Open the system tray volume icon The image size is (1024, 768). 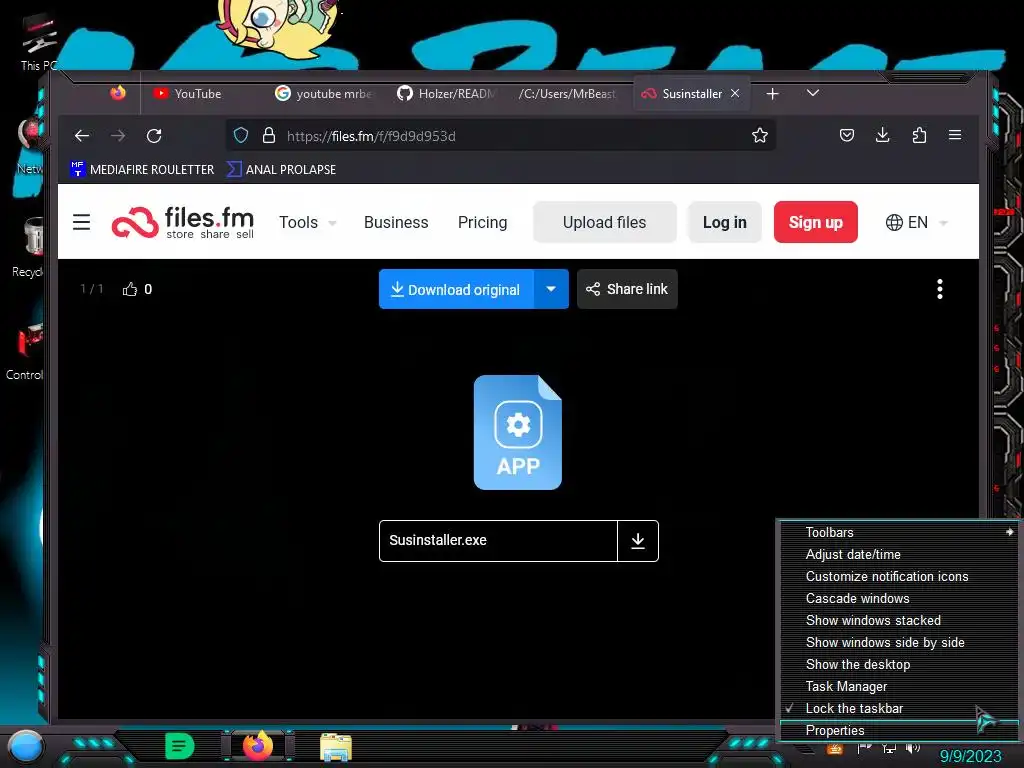[x=913, y=748]
